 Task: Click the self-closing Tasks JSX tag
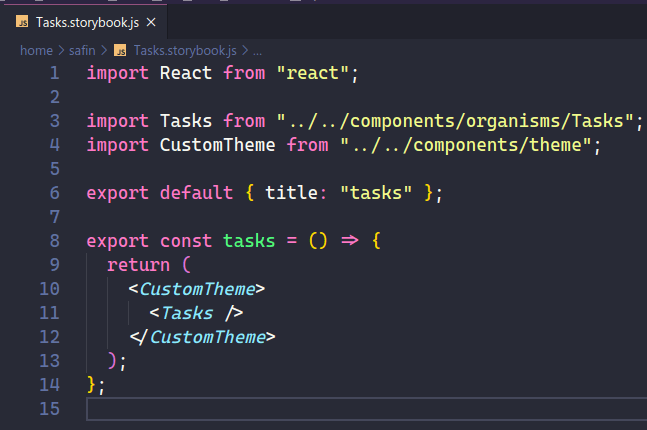coord(196,313)
